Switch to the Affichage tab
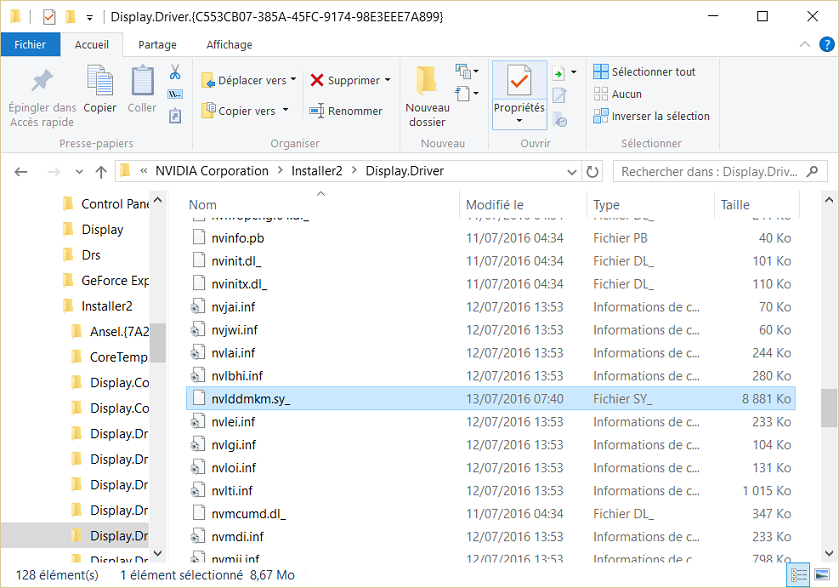This screenshot has height=588, width=839. 229,45
